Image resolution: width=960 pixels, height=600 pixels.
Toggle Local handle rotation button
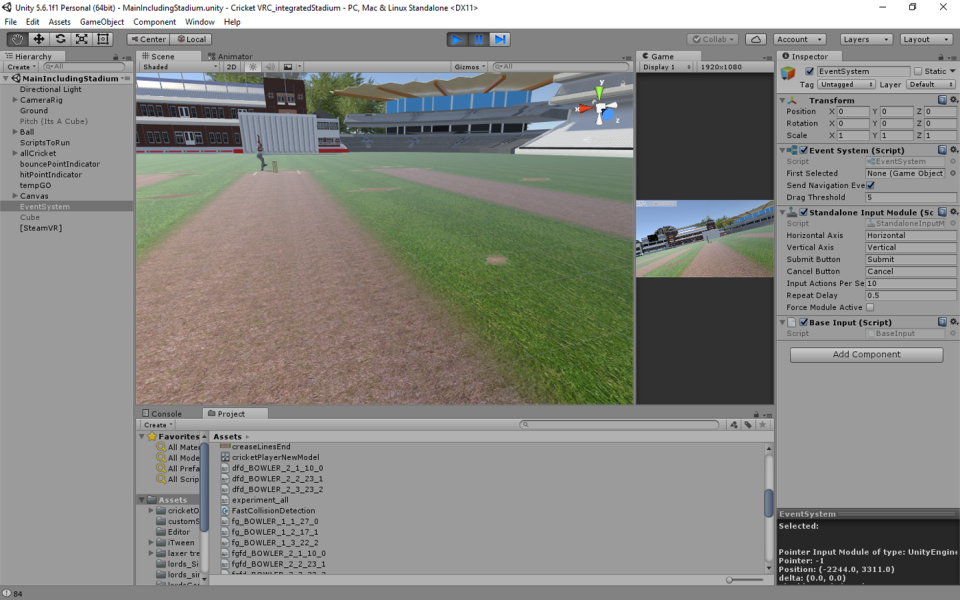[x=191, y=39]
